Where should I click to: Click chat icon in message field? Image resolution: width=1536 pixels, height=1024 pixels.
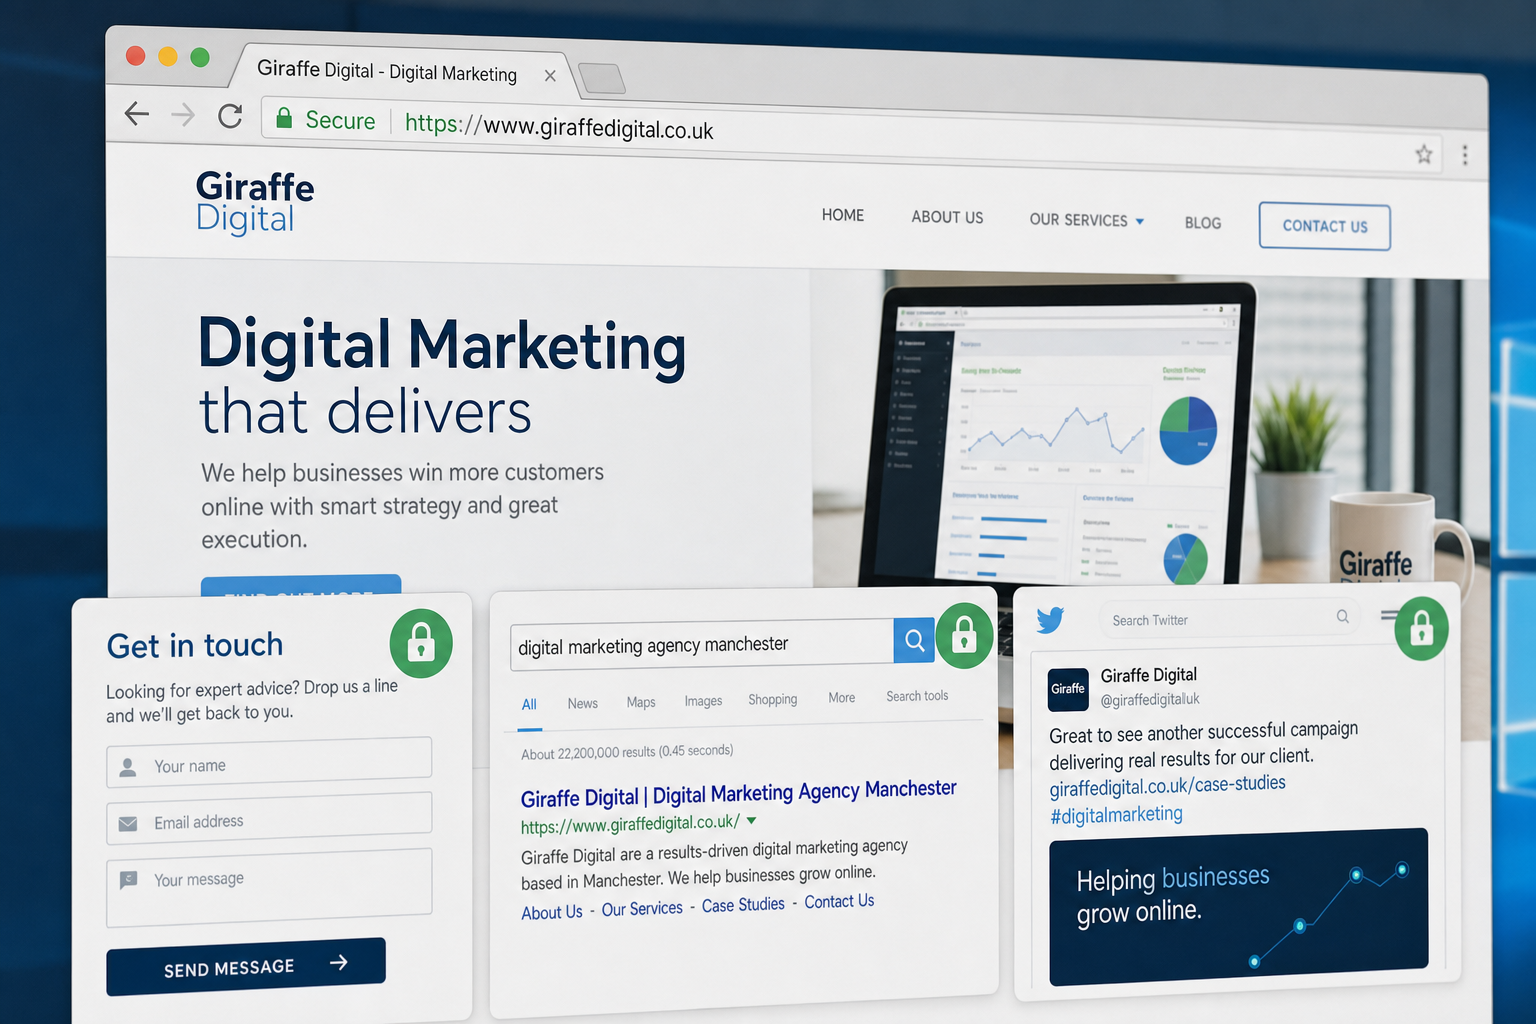coord(128,880)
